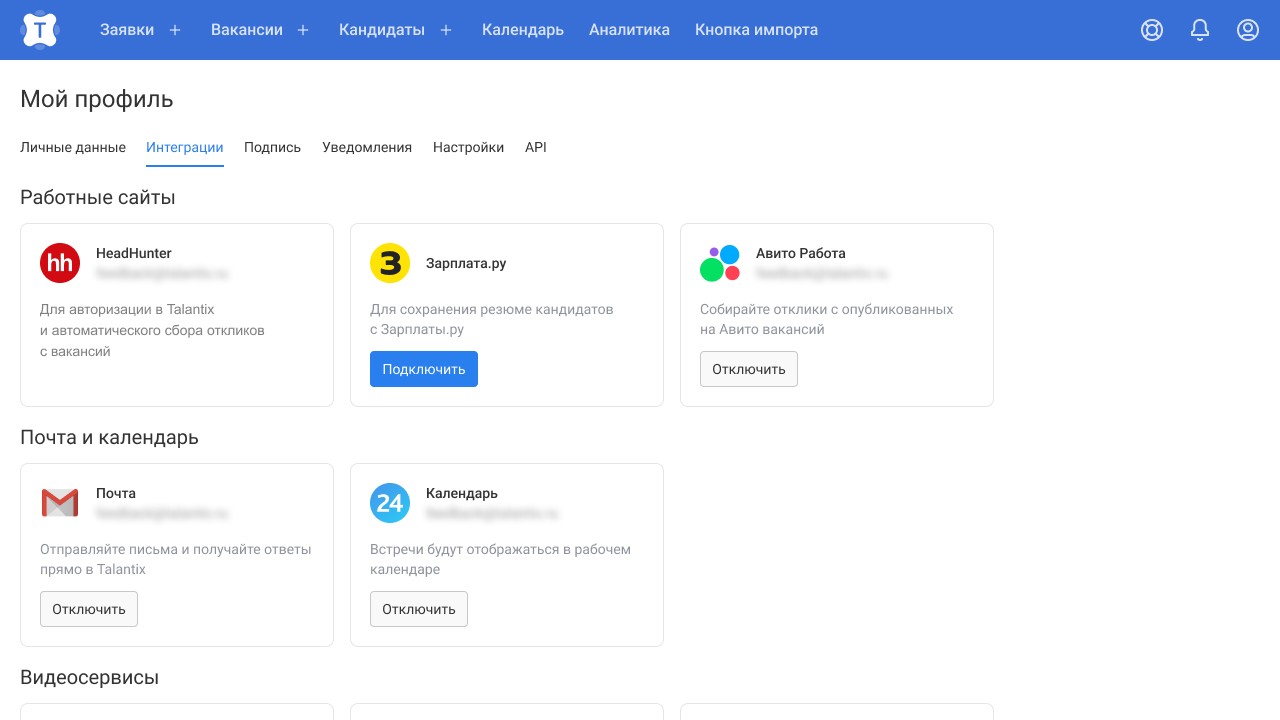
Task: Click the plus icon next to Заявки
Action: (x=175, y=30)
